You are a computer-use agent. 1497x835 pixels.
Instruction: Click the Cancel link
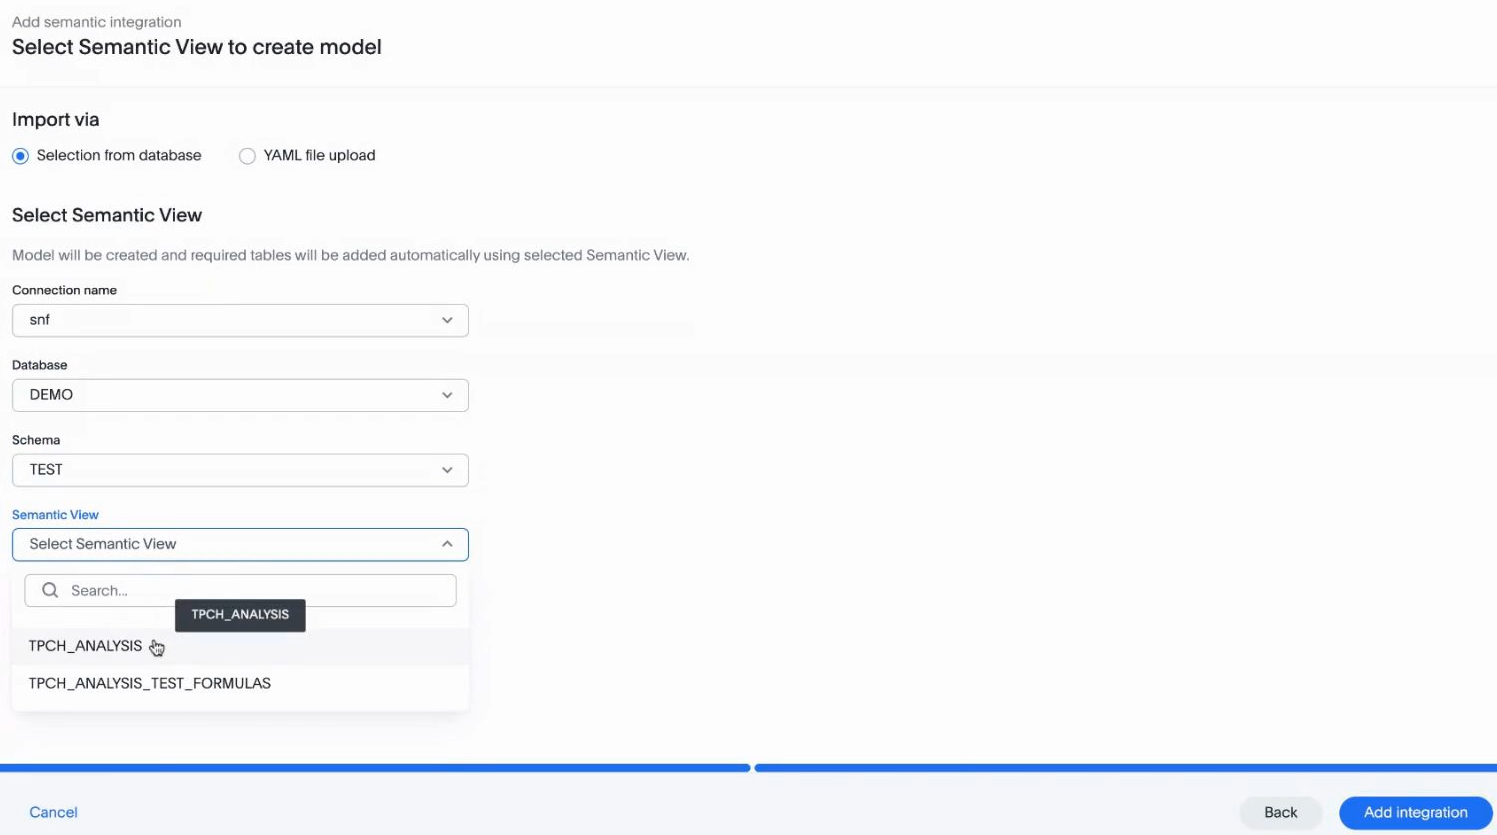tap(53, 812)
